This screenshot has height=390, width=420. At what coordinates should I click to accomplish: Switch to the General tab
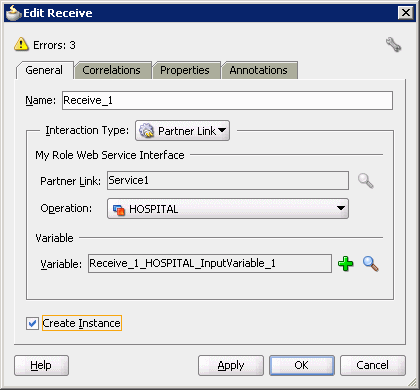(44, 70)
